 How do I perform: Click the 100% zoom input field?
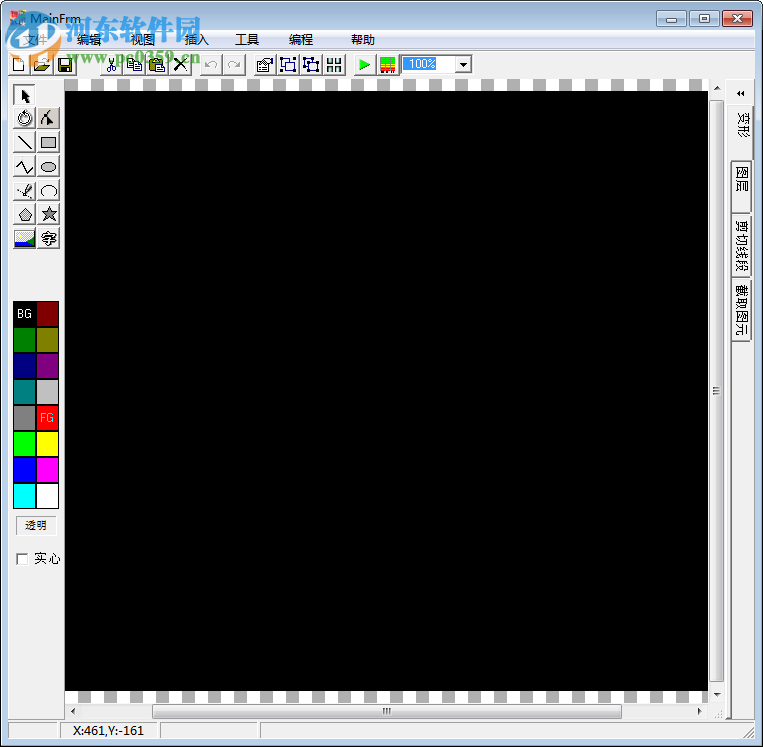(x=429, y=64)
